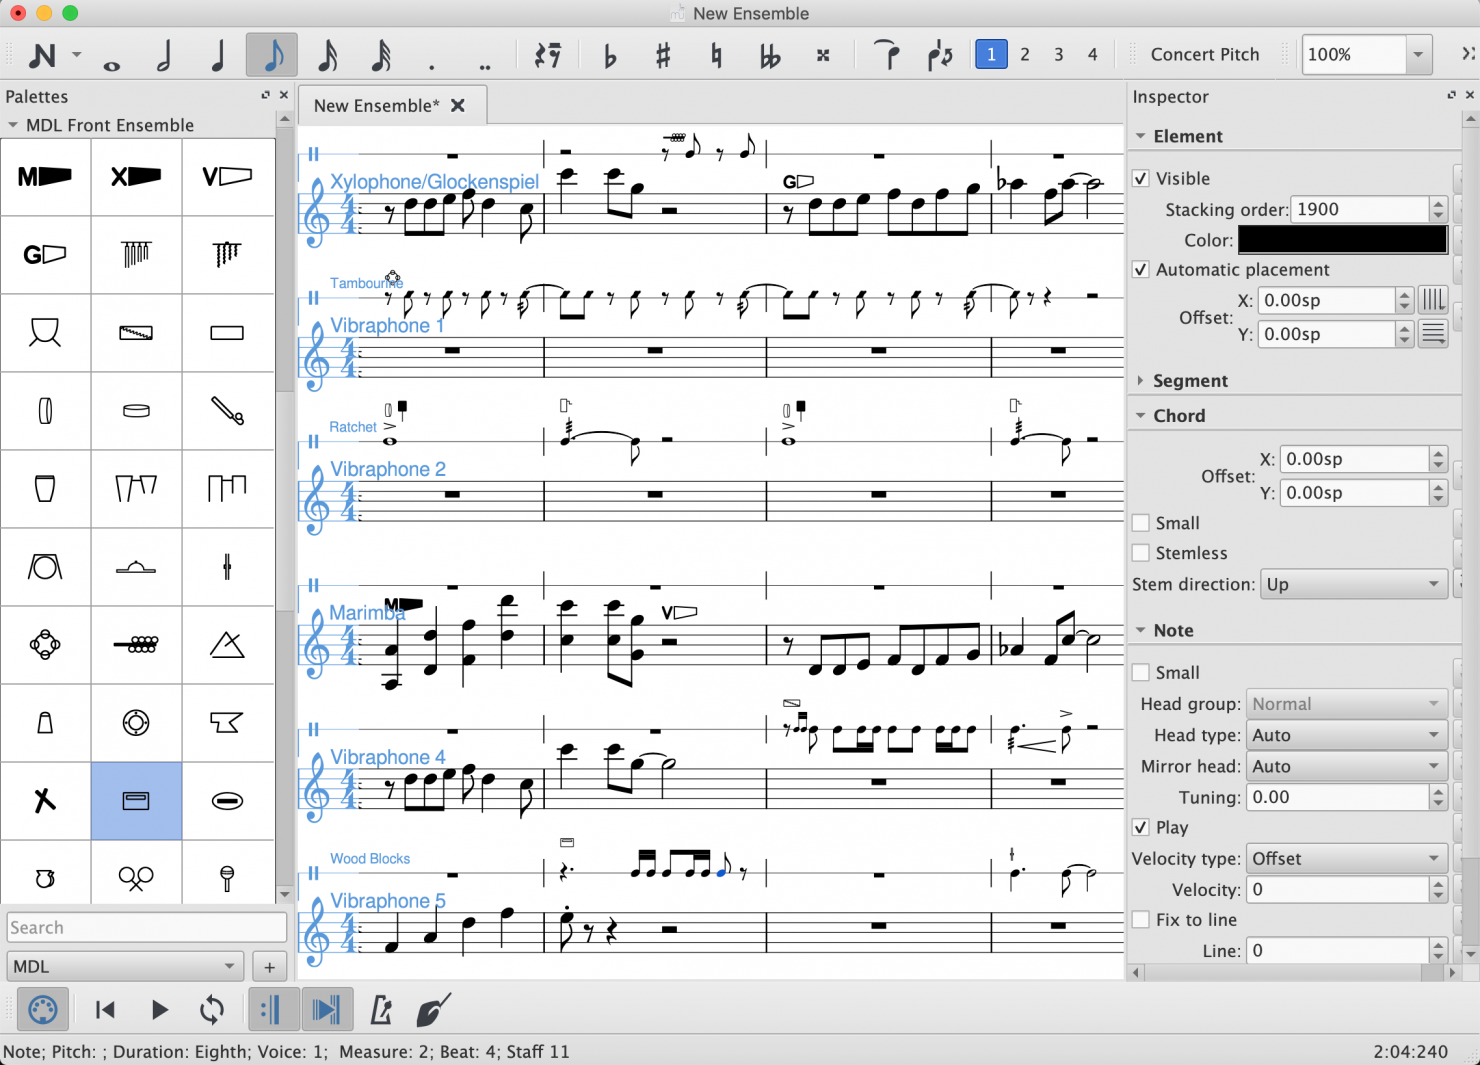The image size is (1480, 1065).
Task: Toggle MIDI input on the playback bar
Action: click(x=42, y=1009)
